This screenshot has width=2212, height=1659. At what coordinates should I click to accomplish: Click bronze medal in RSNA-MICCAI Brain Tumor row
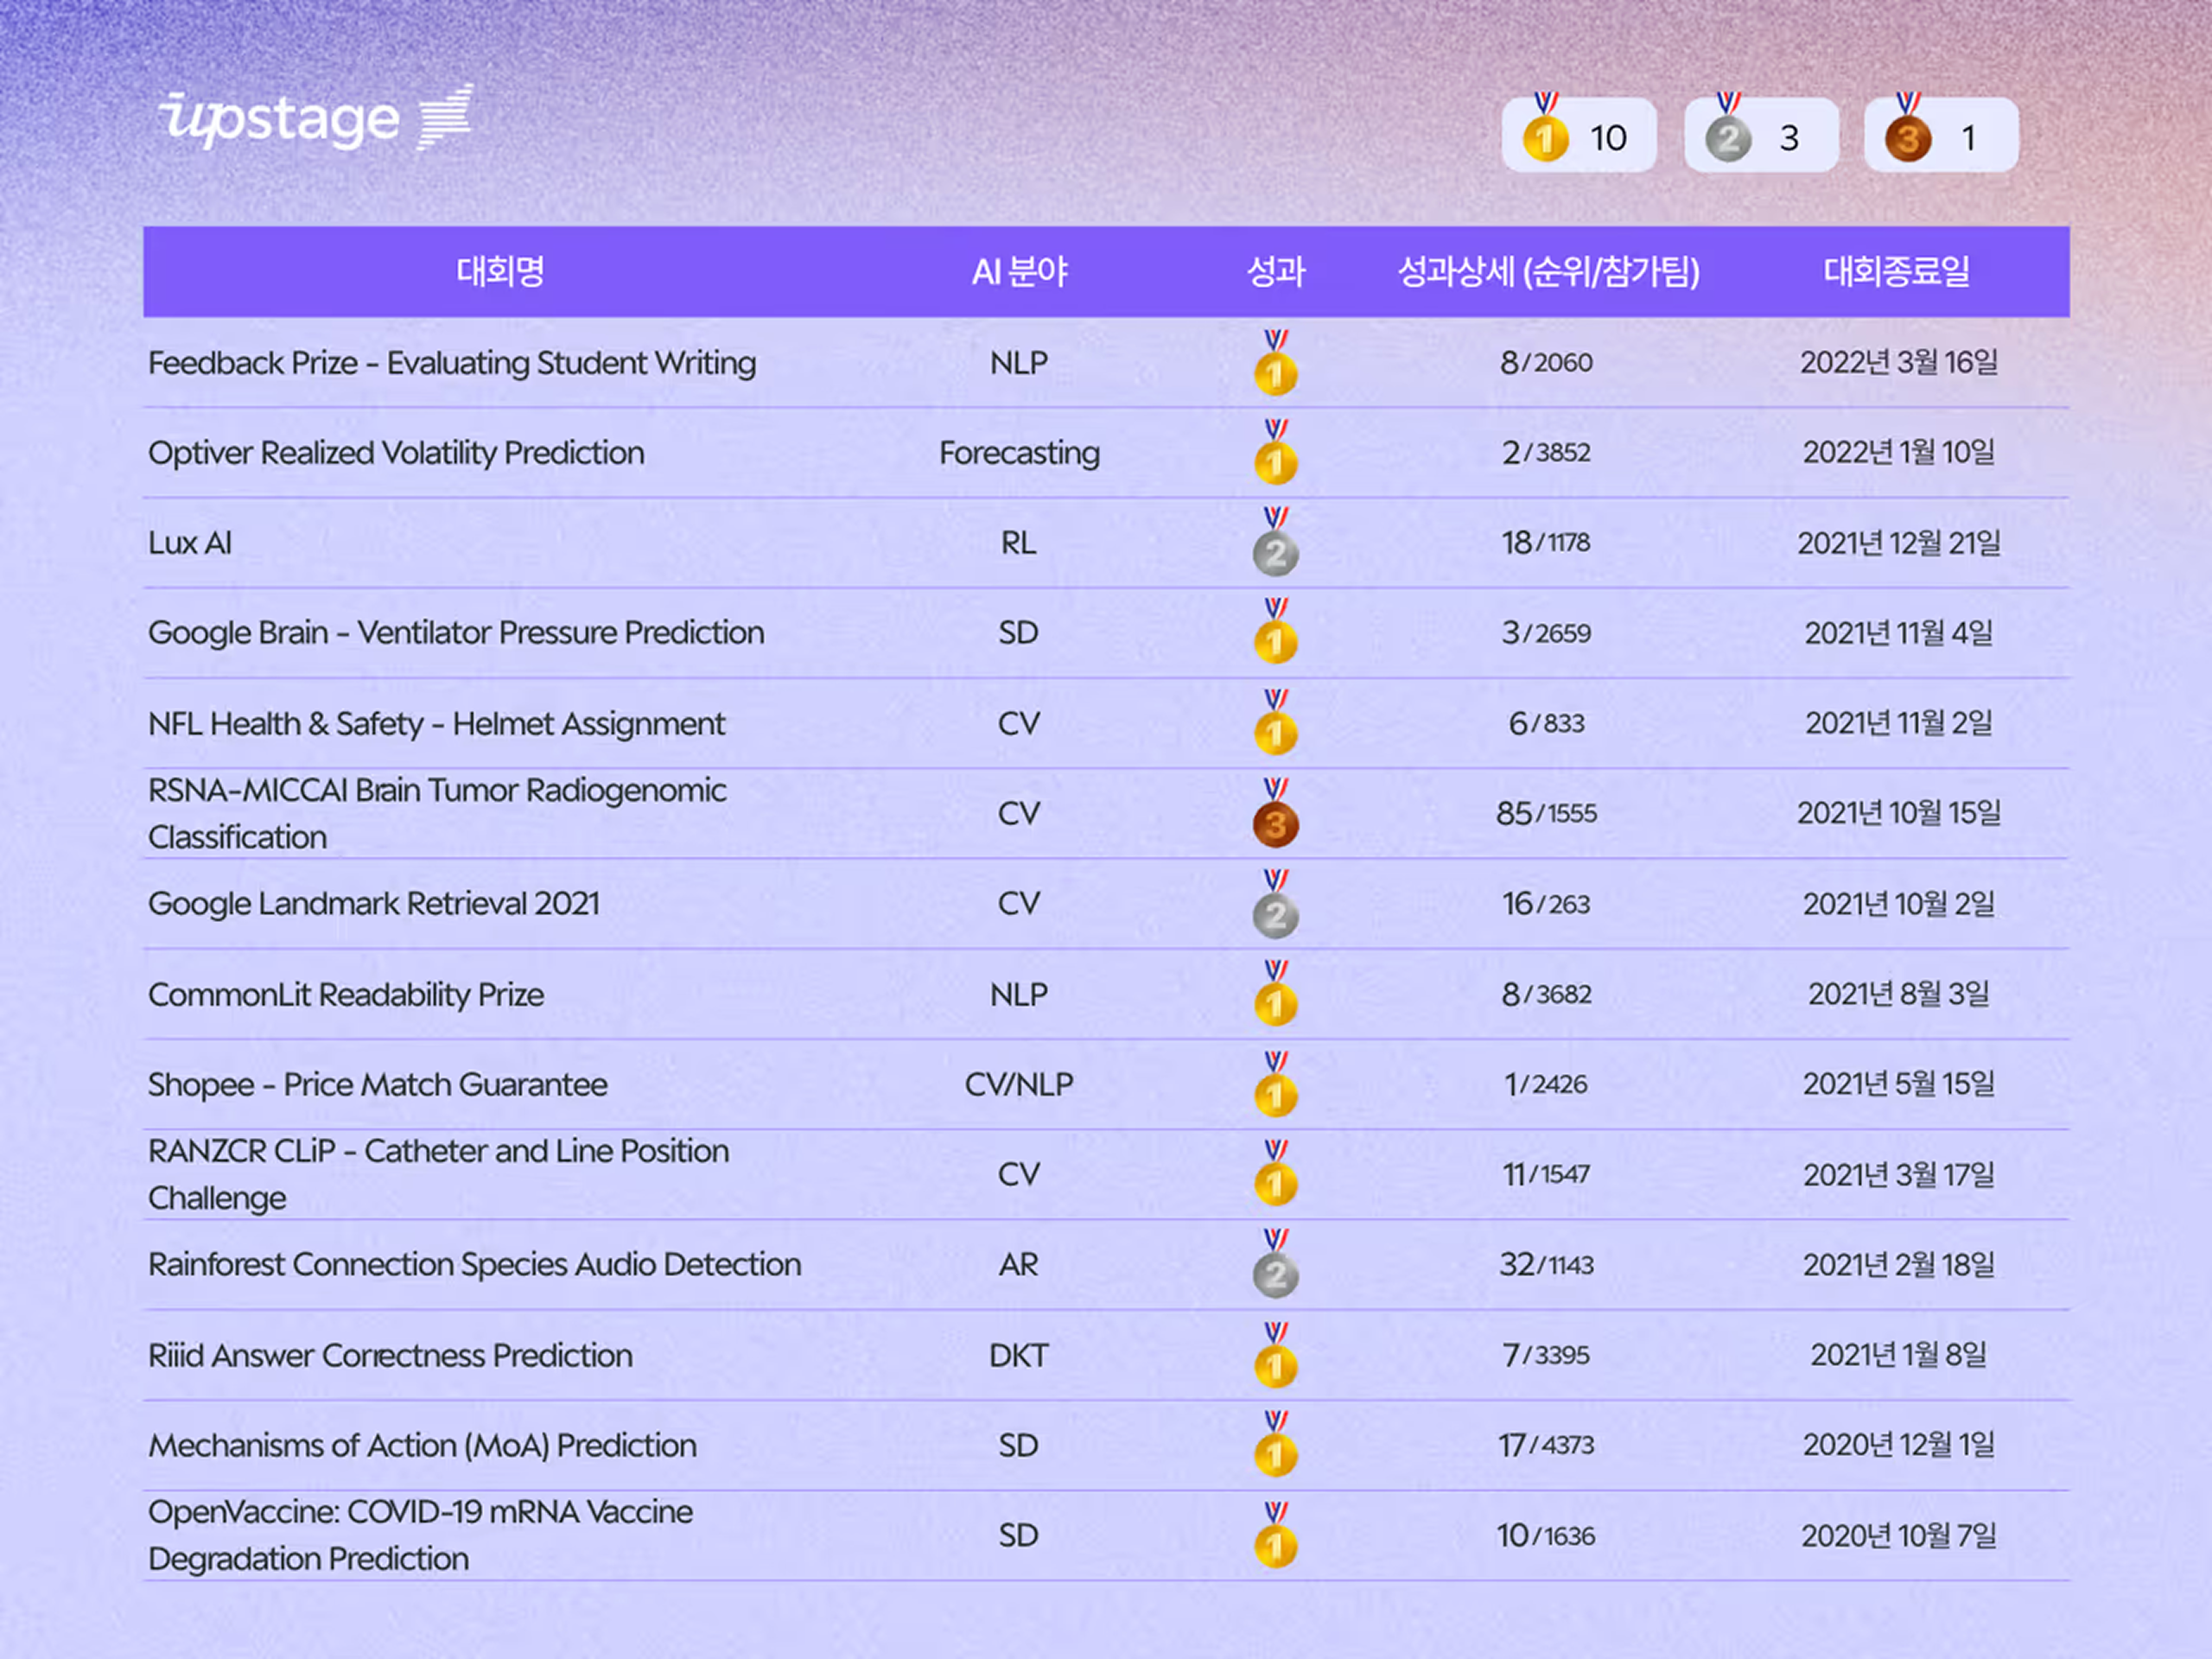click(1275, 813)
